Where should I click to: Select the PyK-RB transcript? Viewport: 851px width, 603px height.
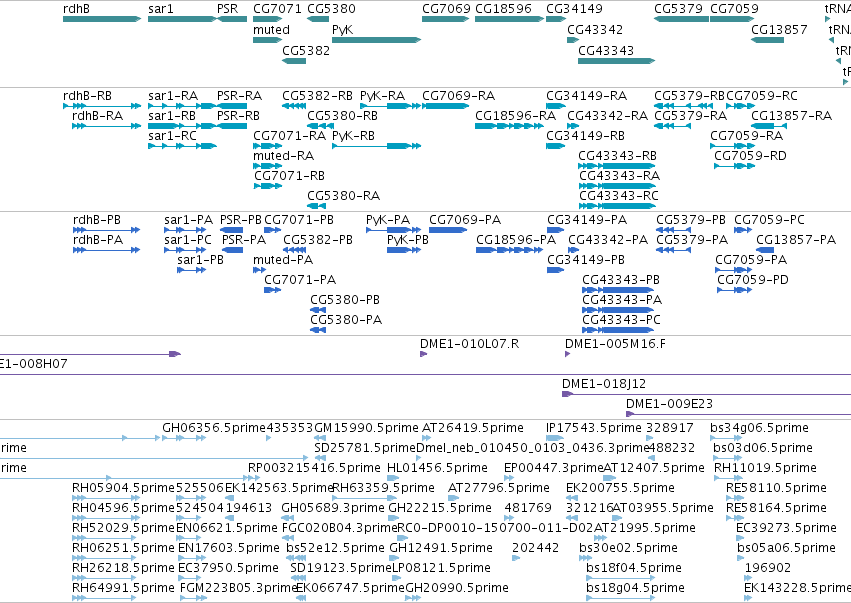click(x=377, y=145)
